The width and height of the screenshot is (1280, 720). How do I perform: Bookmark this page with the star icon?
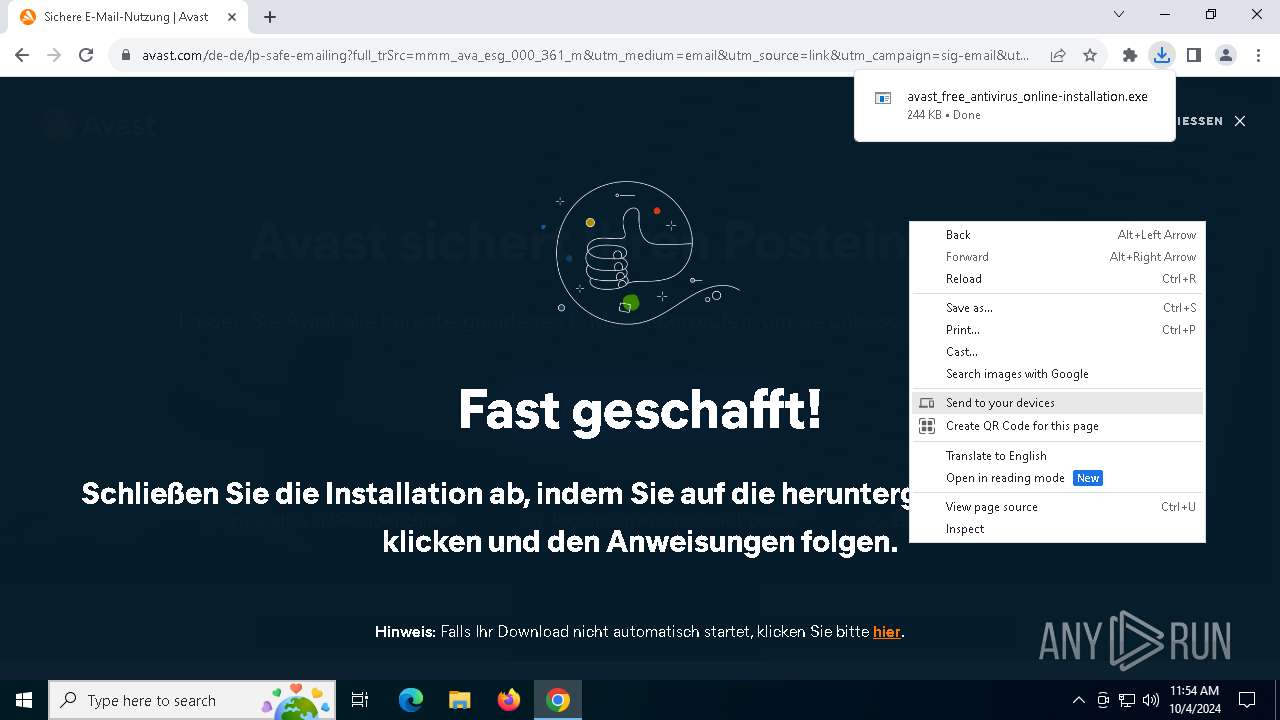point(1090,56)
